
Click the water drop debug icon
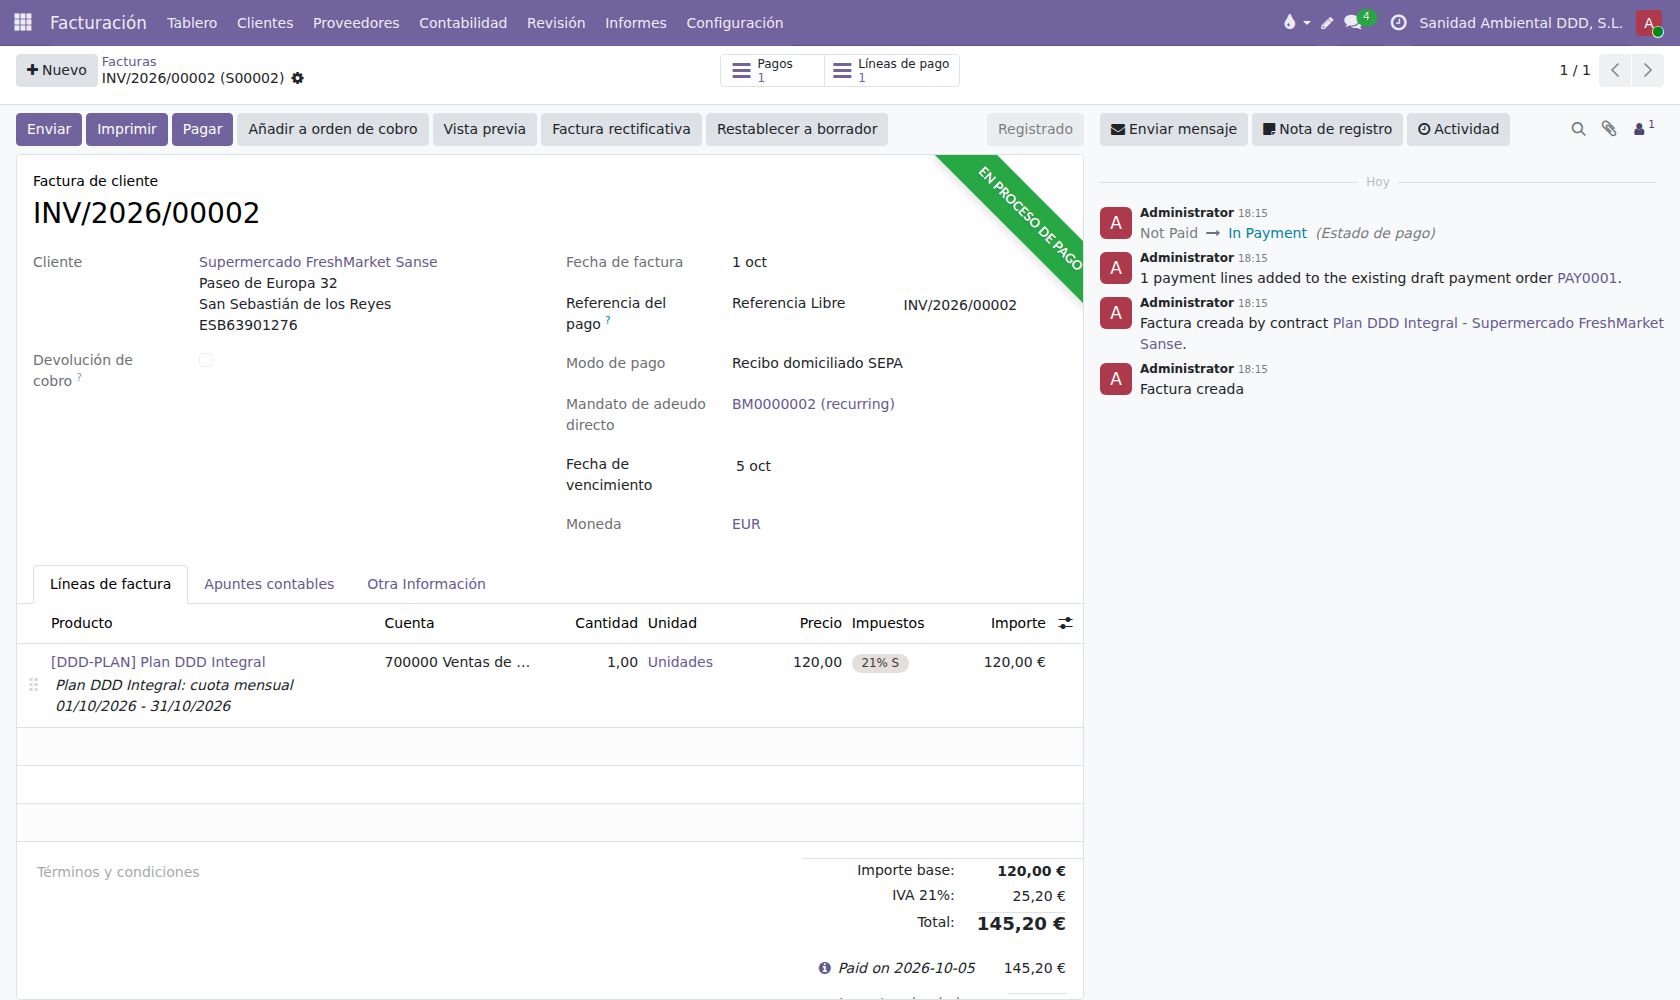pyautogui.click(x=1289, y=22)
